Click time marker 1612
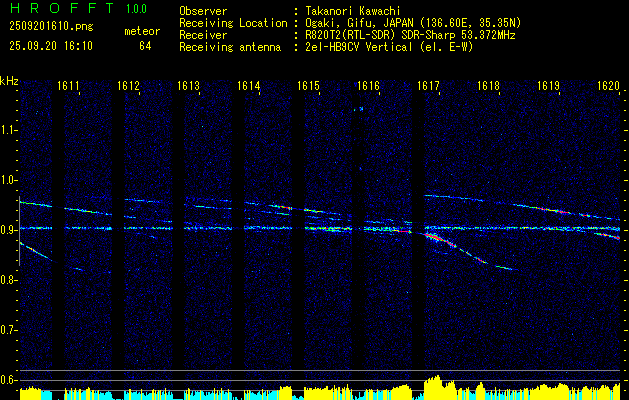629x400 pixels. coord(128,85)
